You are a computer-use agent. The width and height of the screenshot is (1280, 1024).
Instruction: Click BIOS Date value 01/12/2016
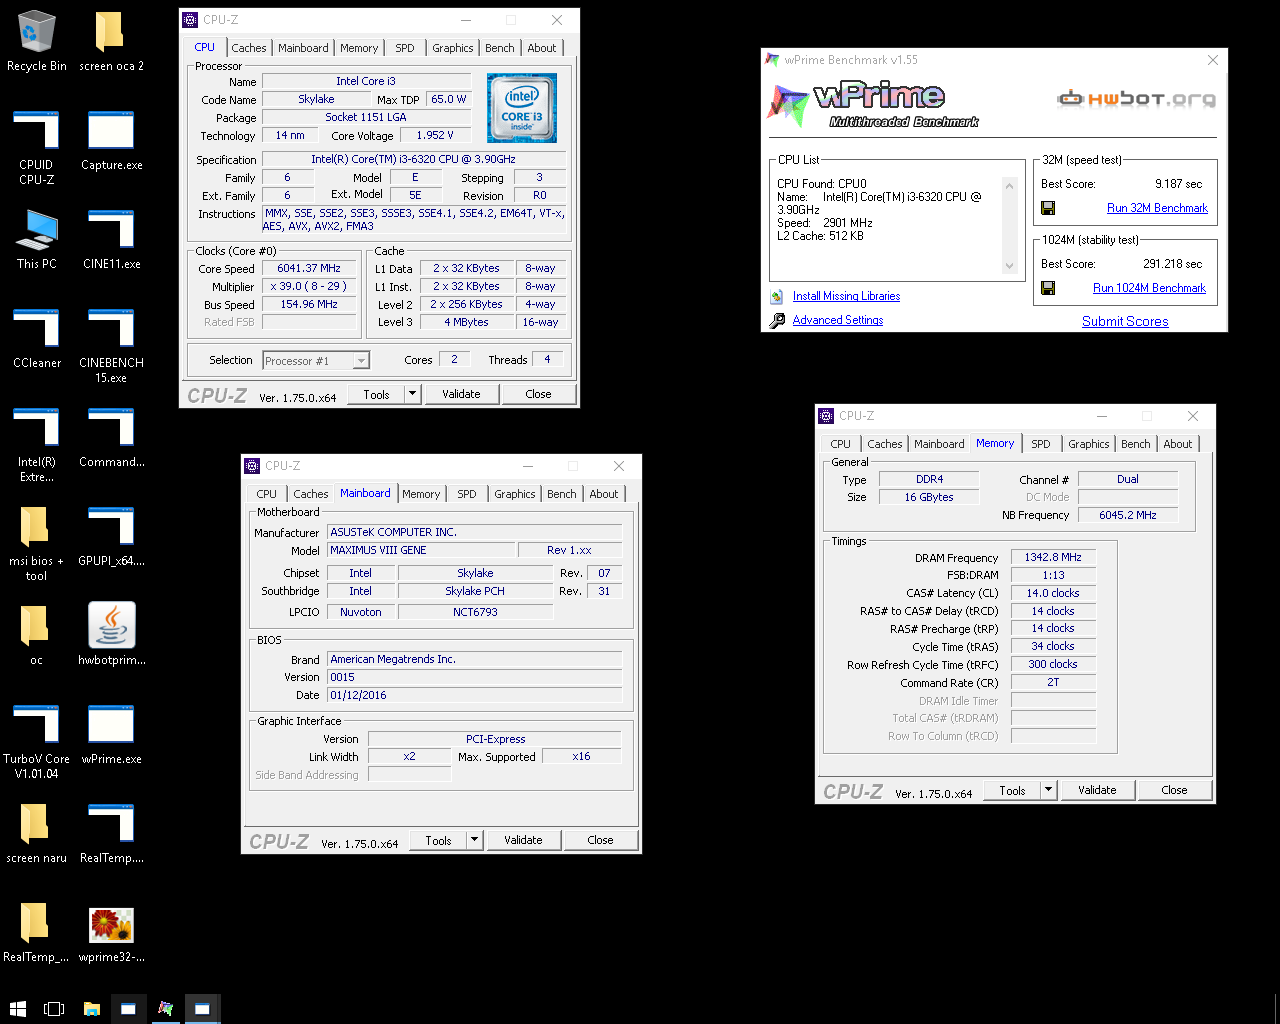475,696
